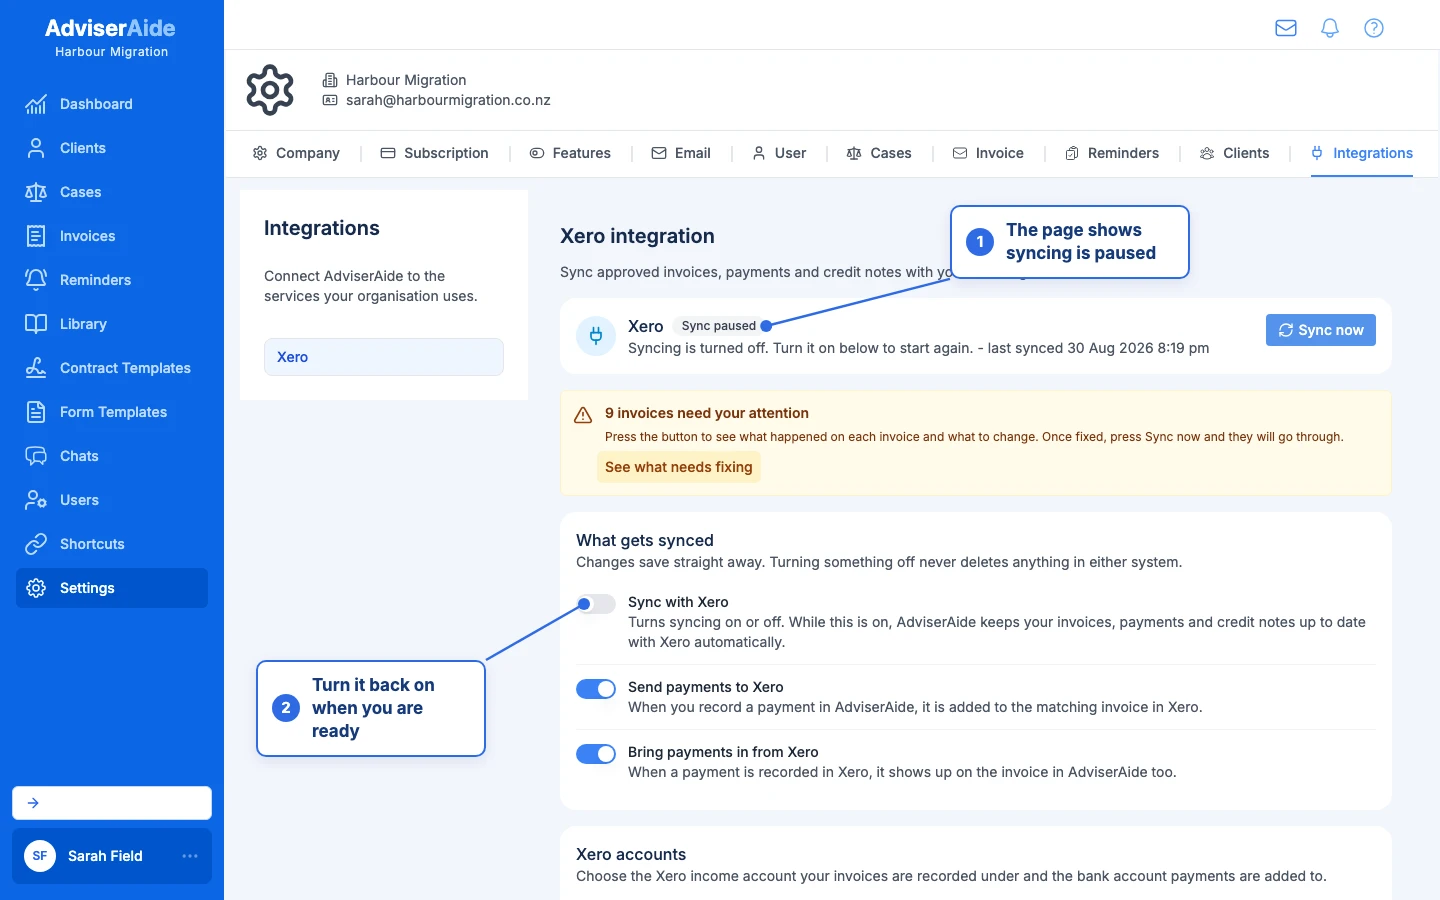Enable the Sync with Xero toggle

pyautogui.click(x=596, y=604)
